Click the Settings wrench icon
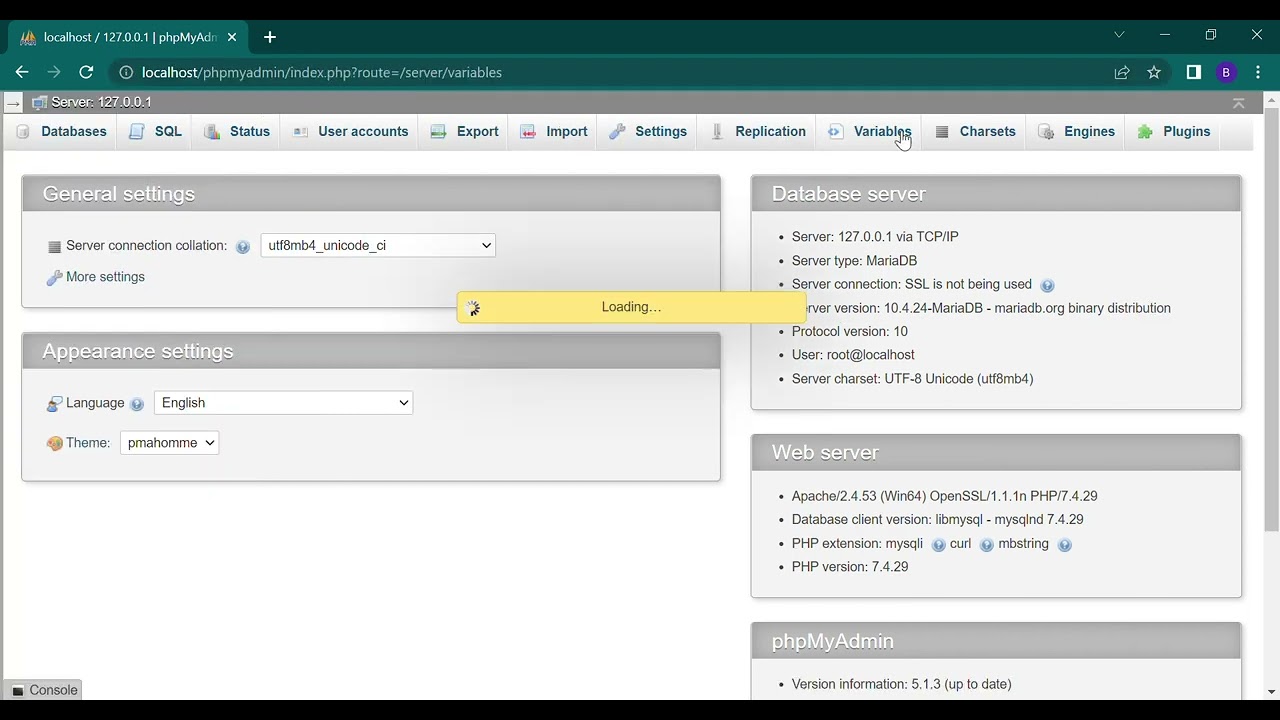The width and height of the screenshot is (1280, 720). [x=618, y=132]
